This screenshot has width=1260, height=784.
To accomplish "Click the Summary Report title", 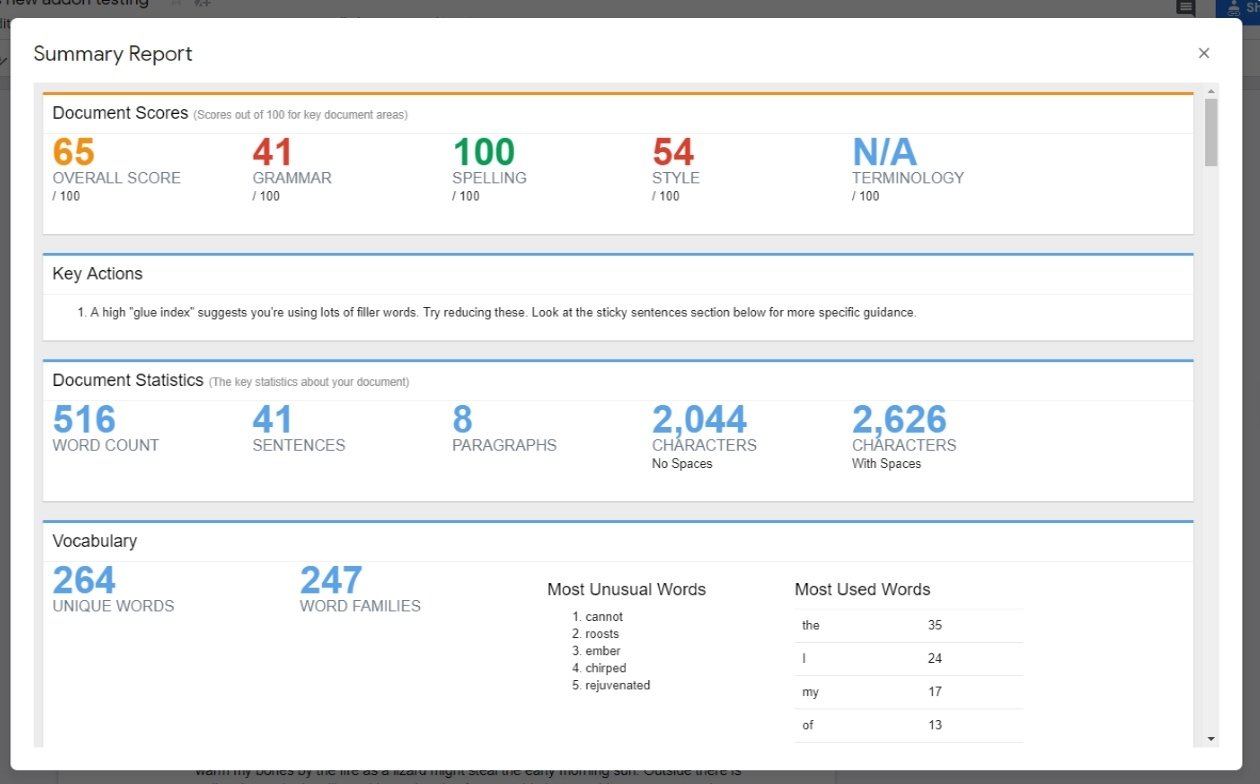I will point(113,54).
